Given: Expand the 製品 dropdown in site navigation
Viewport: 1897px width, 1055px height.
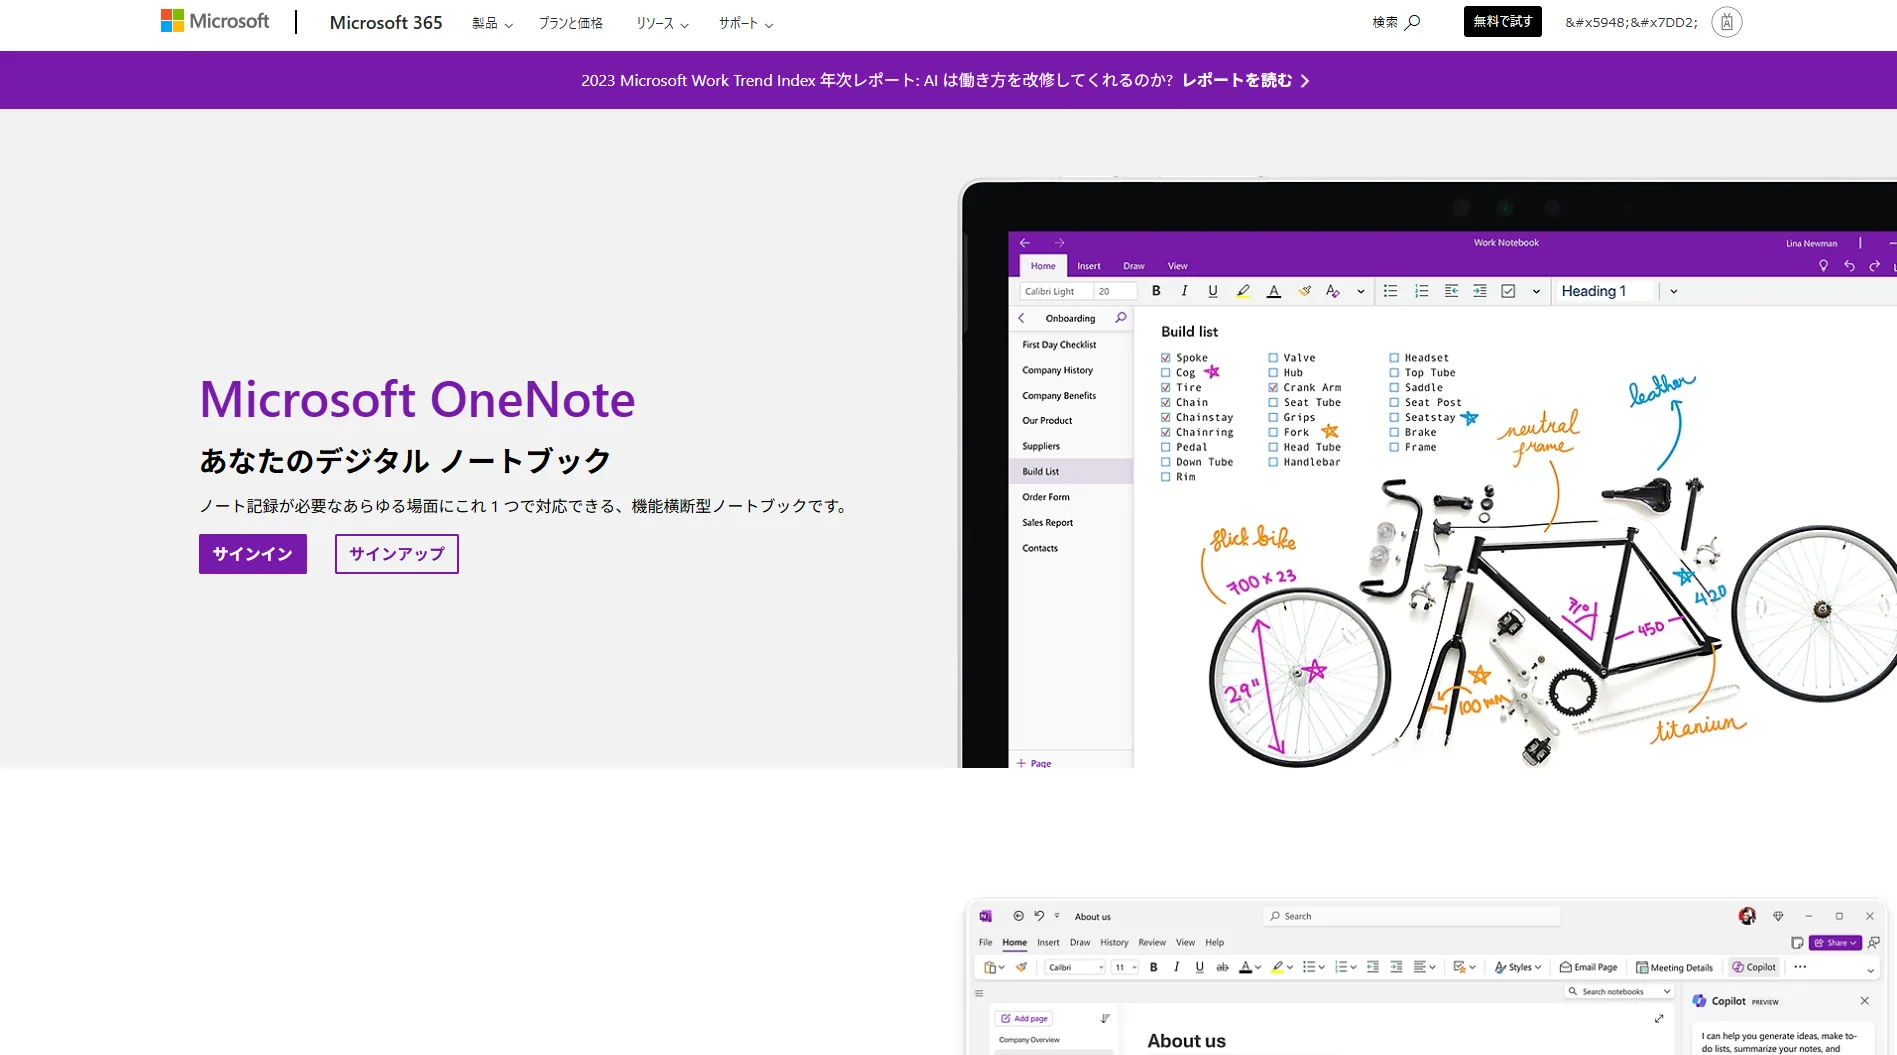Looking at the screenshot, I should tap(492, 23).
